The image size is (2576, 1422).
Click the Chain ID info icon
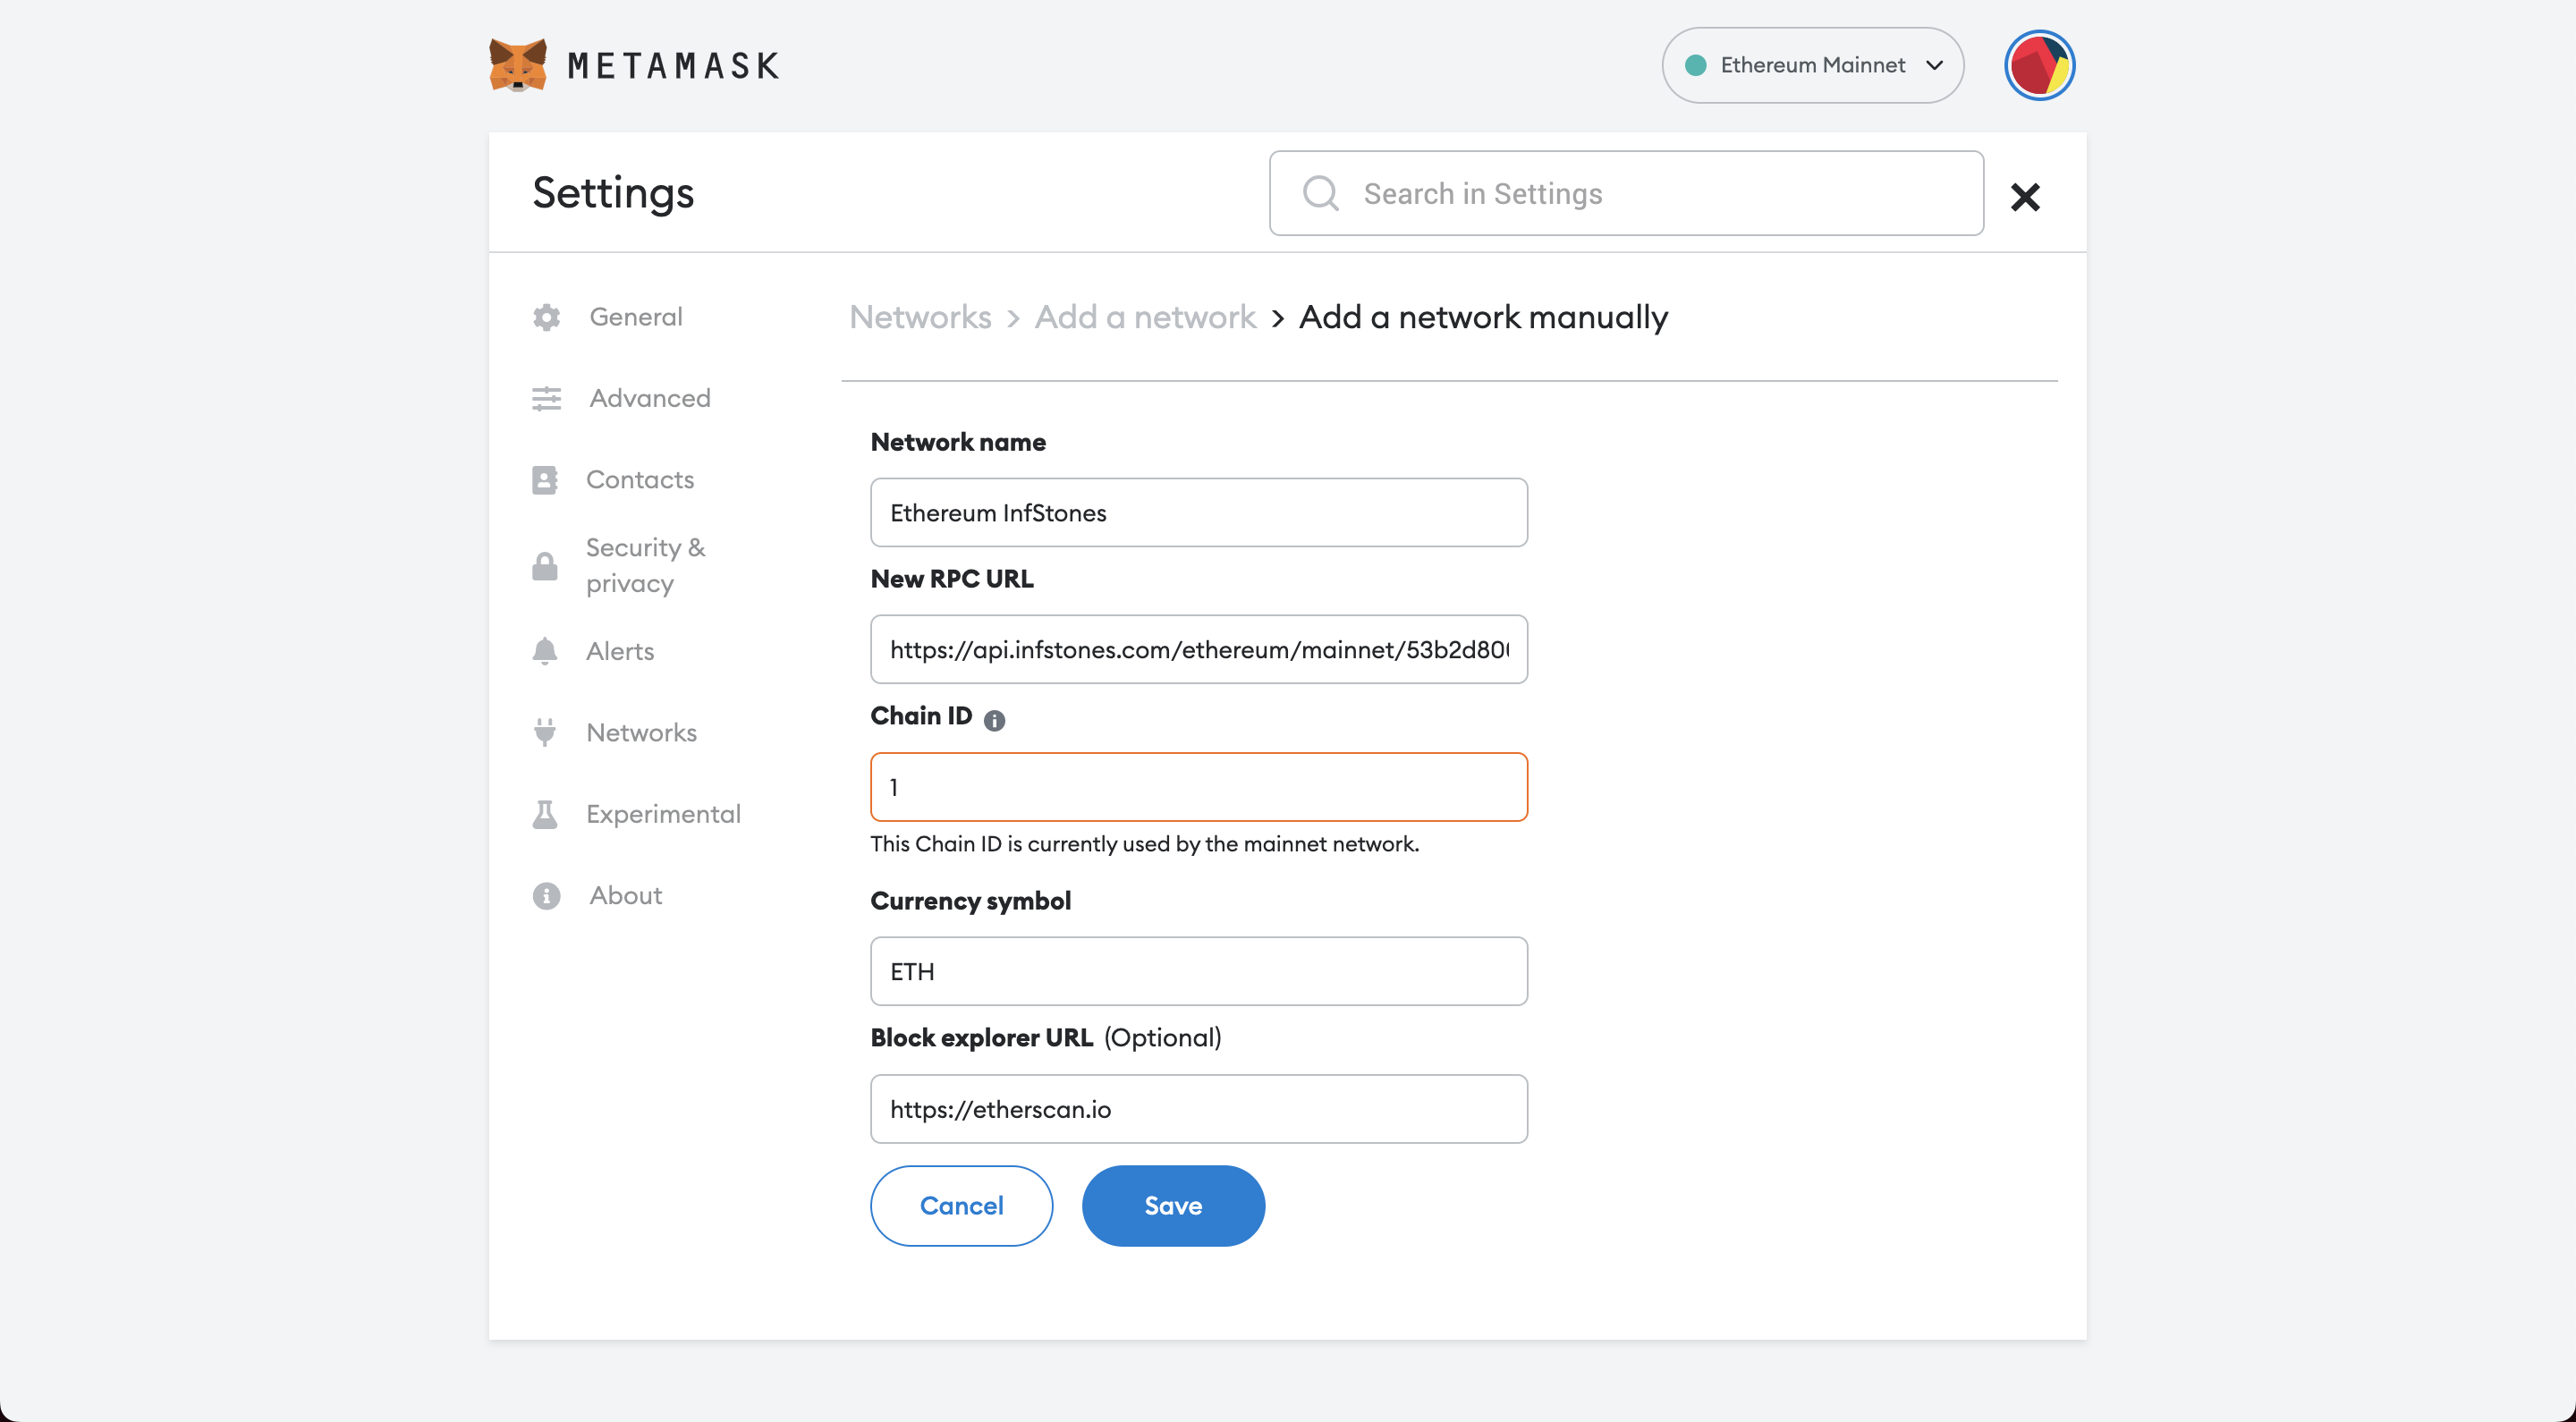click(x=994, y=720)
